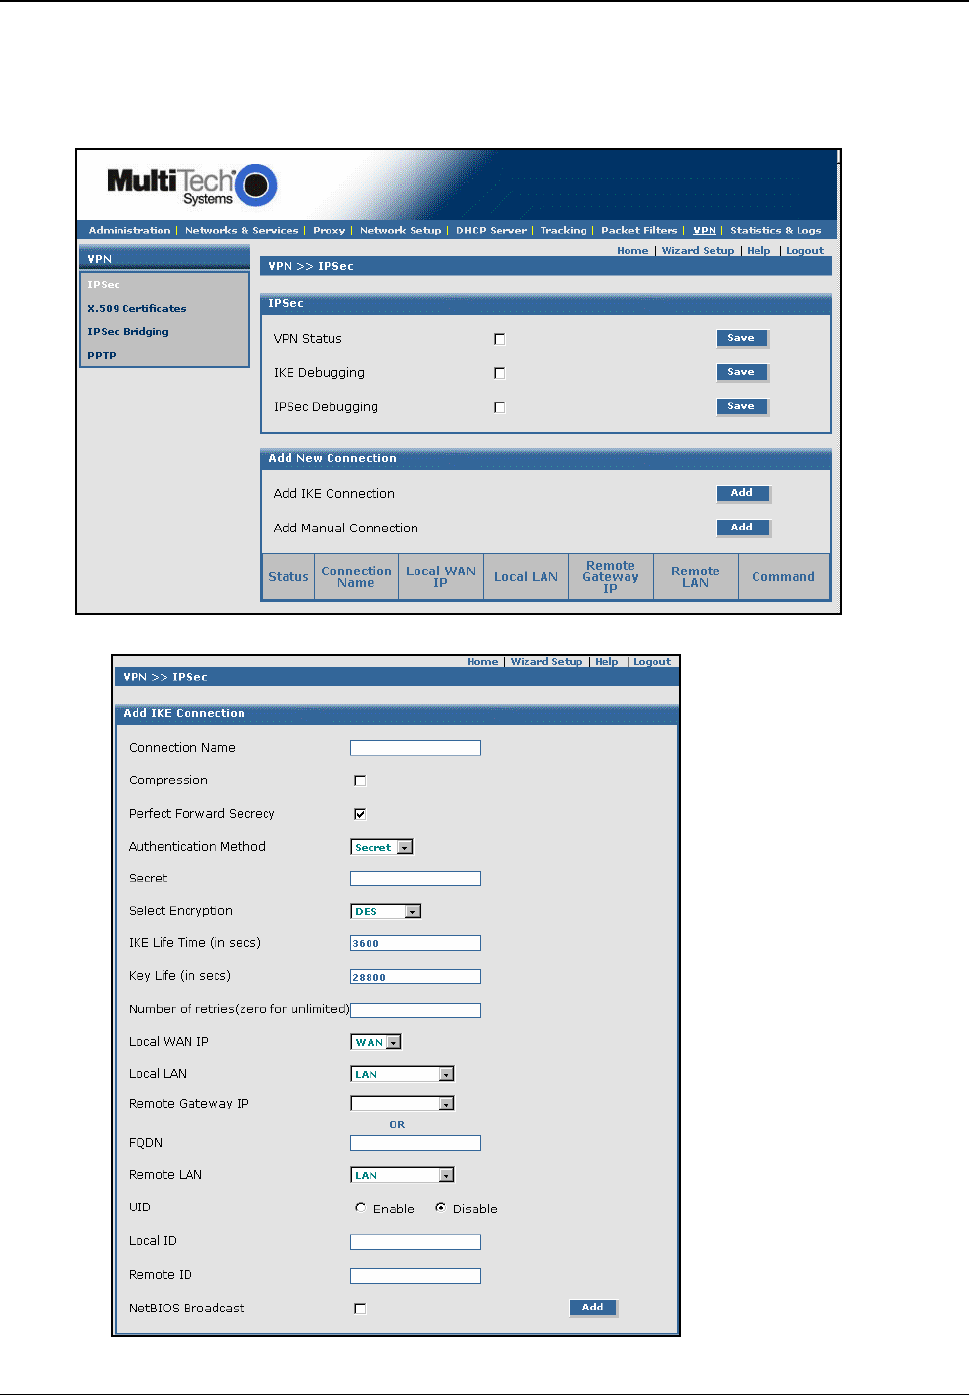Expand the Local WAN IP dropdown

pos(376,1042)
